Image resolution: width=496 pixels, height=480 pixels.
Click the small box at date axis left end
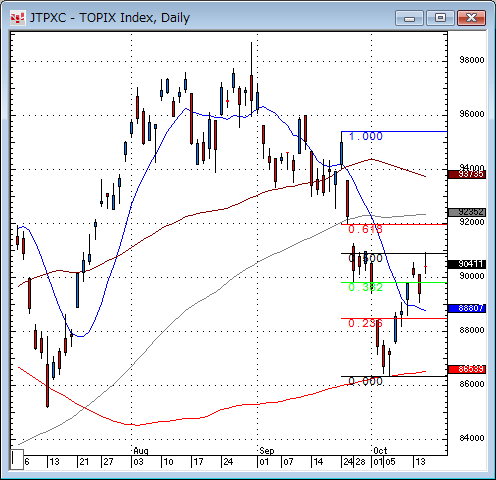tap(17, 459)
